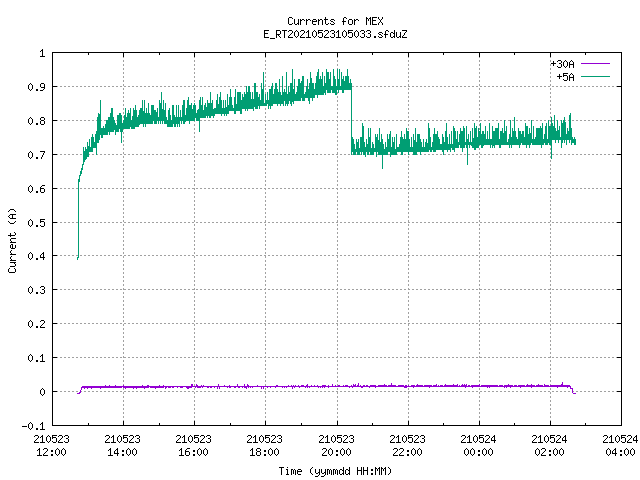Click x-axis label 210524 00:00
The image size is (640, 480).
[x=478, y=446]
